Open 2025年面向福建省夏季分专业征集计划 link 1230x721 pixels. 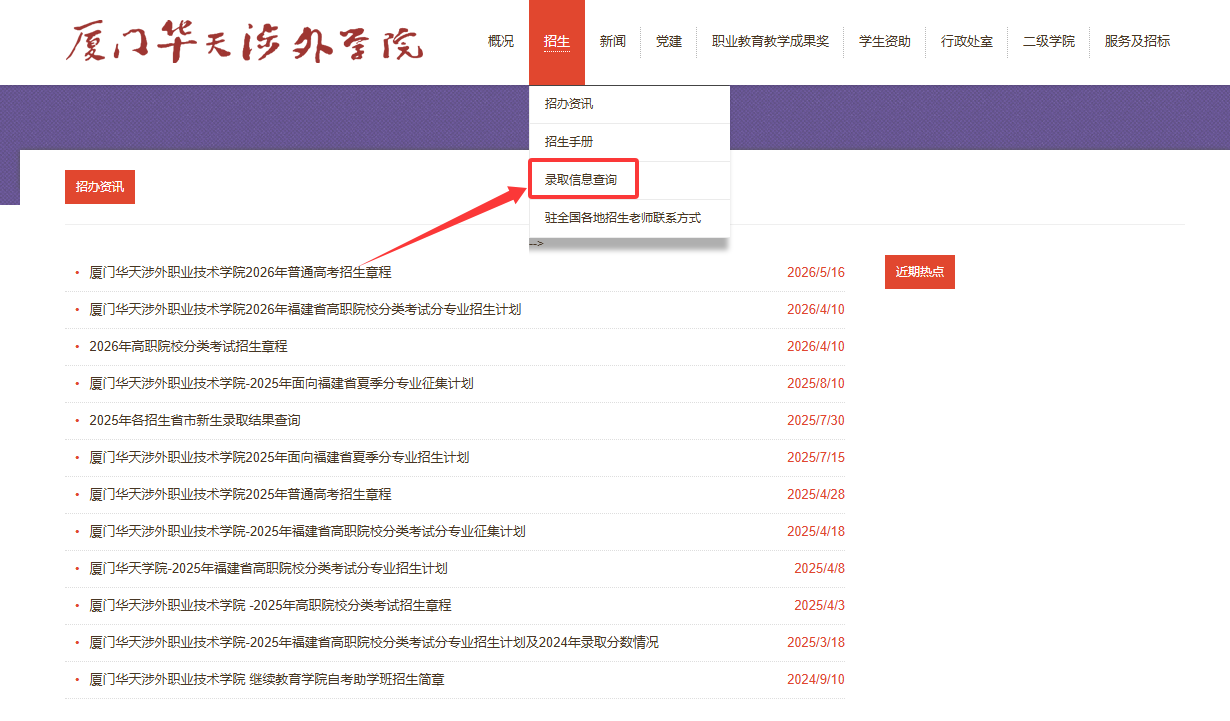281,383
